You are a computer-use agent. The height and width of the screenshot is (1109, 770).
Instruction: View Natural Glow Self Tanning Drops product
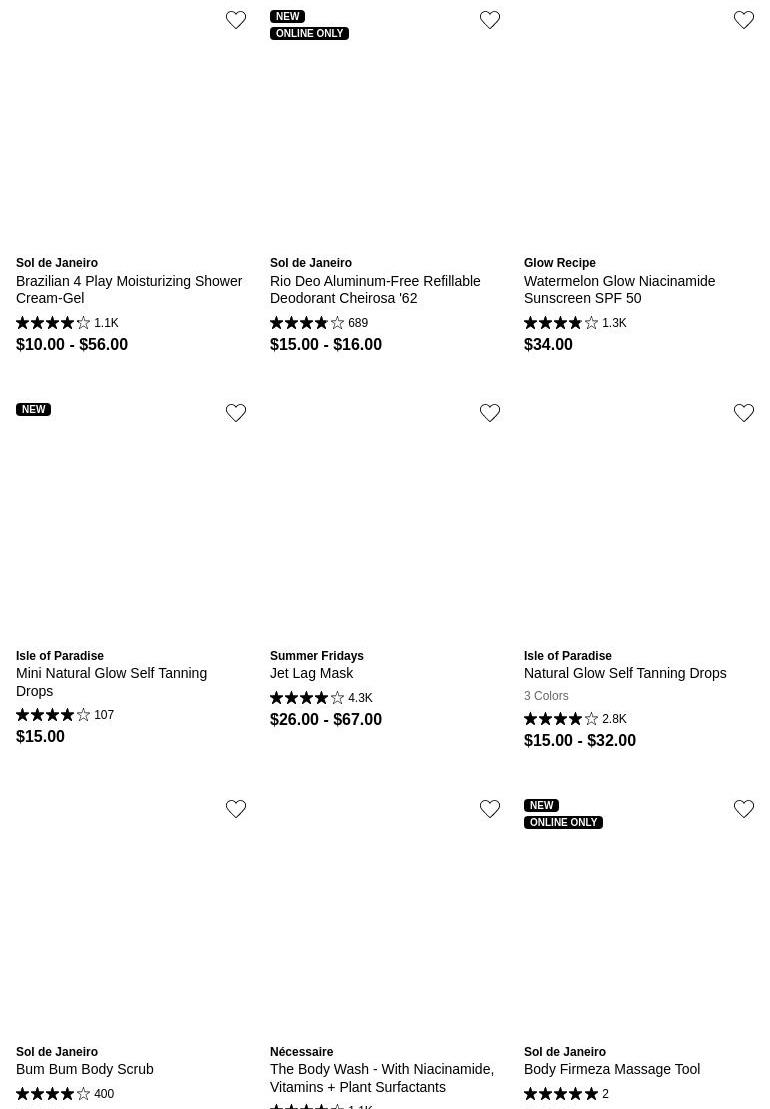tap(625, 673)
